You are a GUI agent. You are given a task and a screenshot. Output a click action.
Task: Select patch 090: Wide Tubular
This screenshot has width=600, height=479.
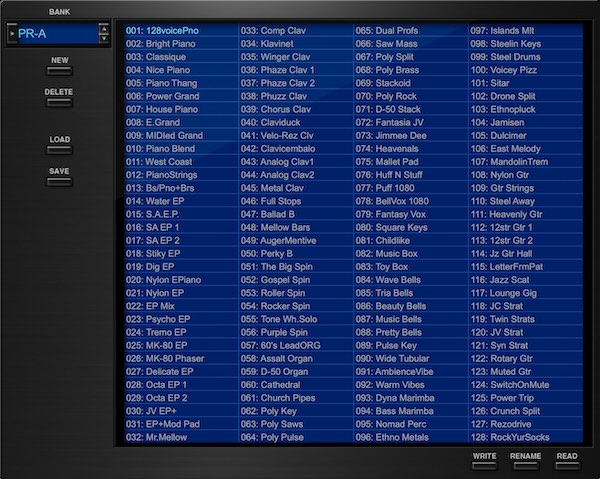tap(411, 358)
